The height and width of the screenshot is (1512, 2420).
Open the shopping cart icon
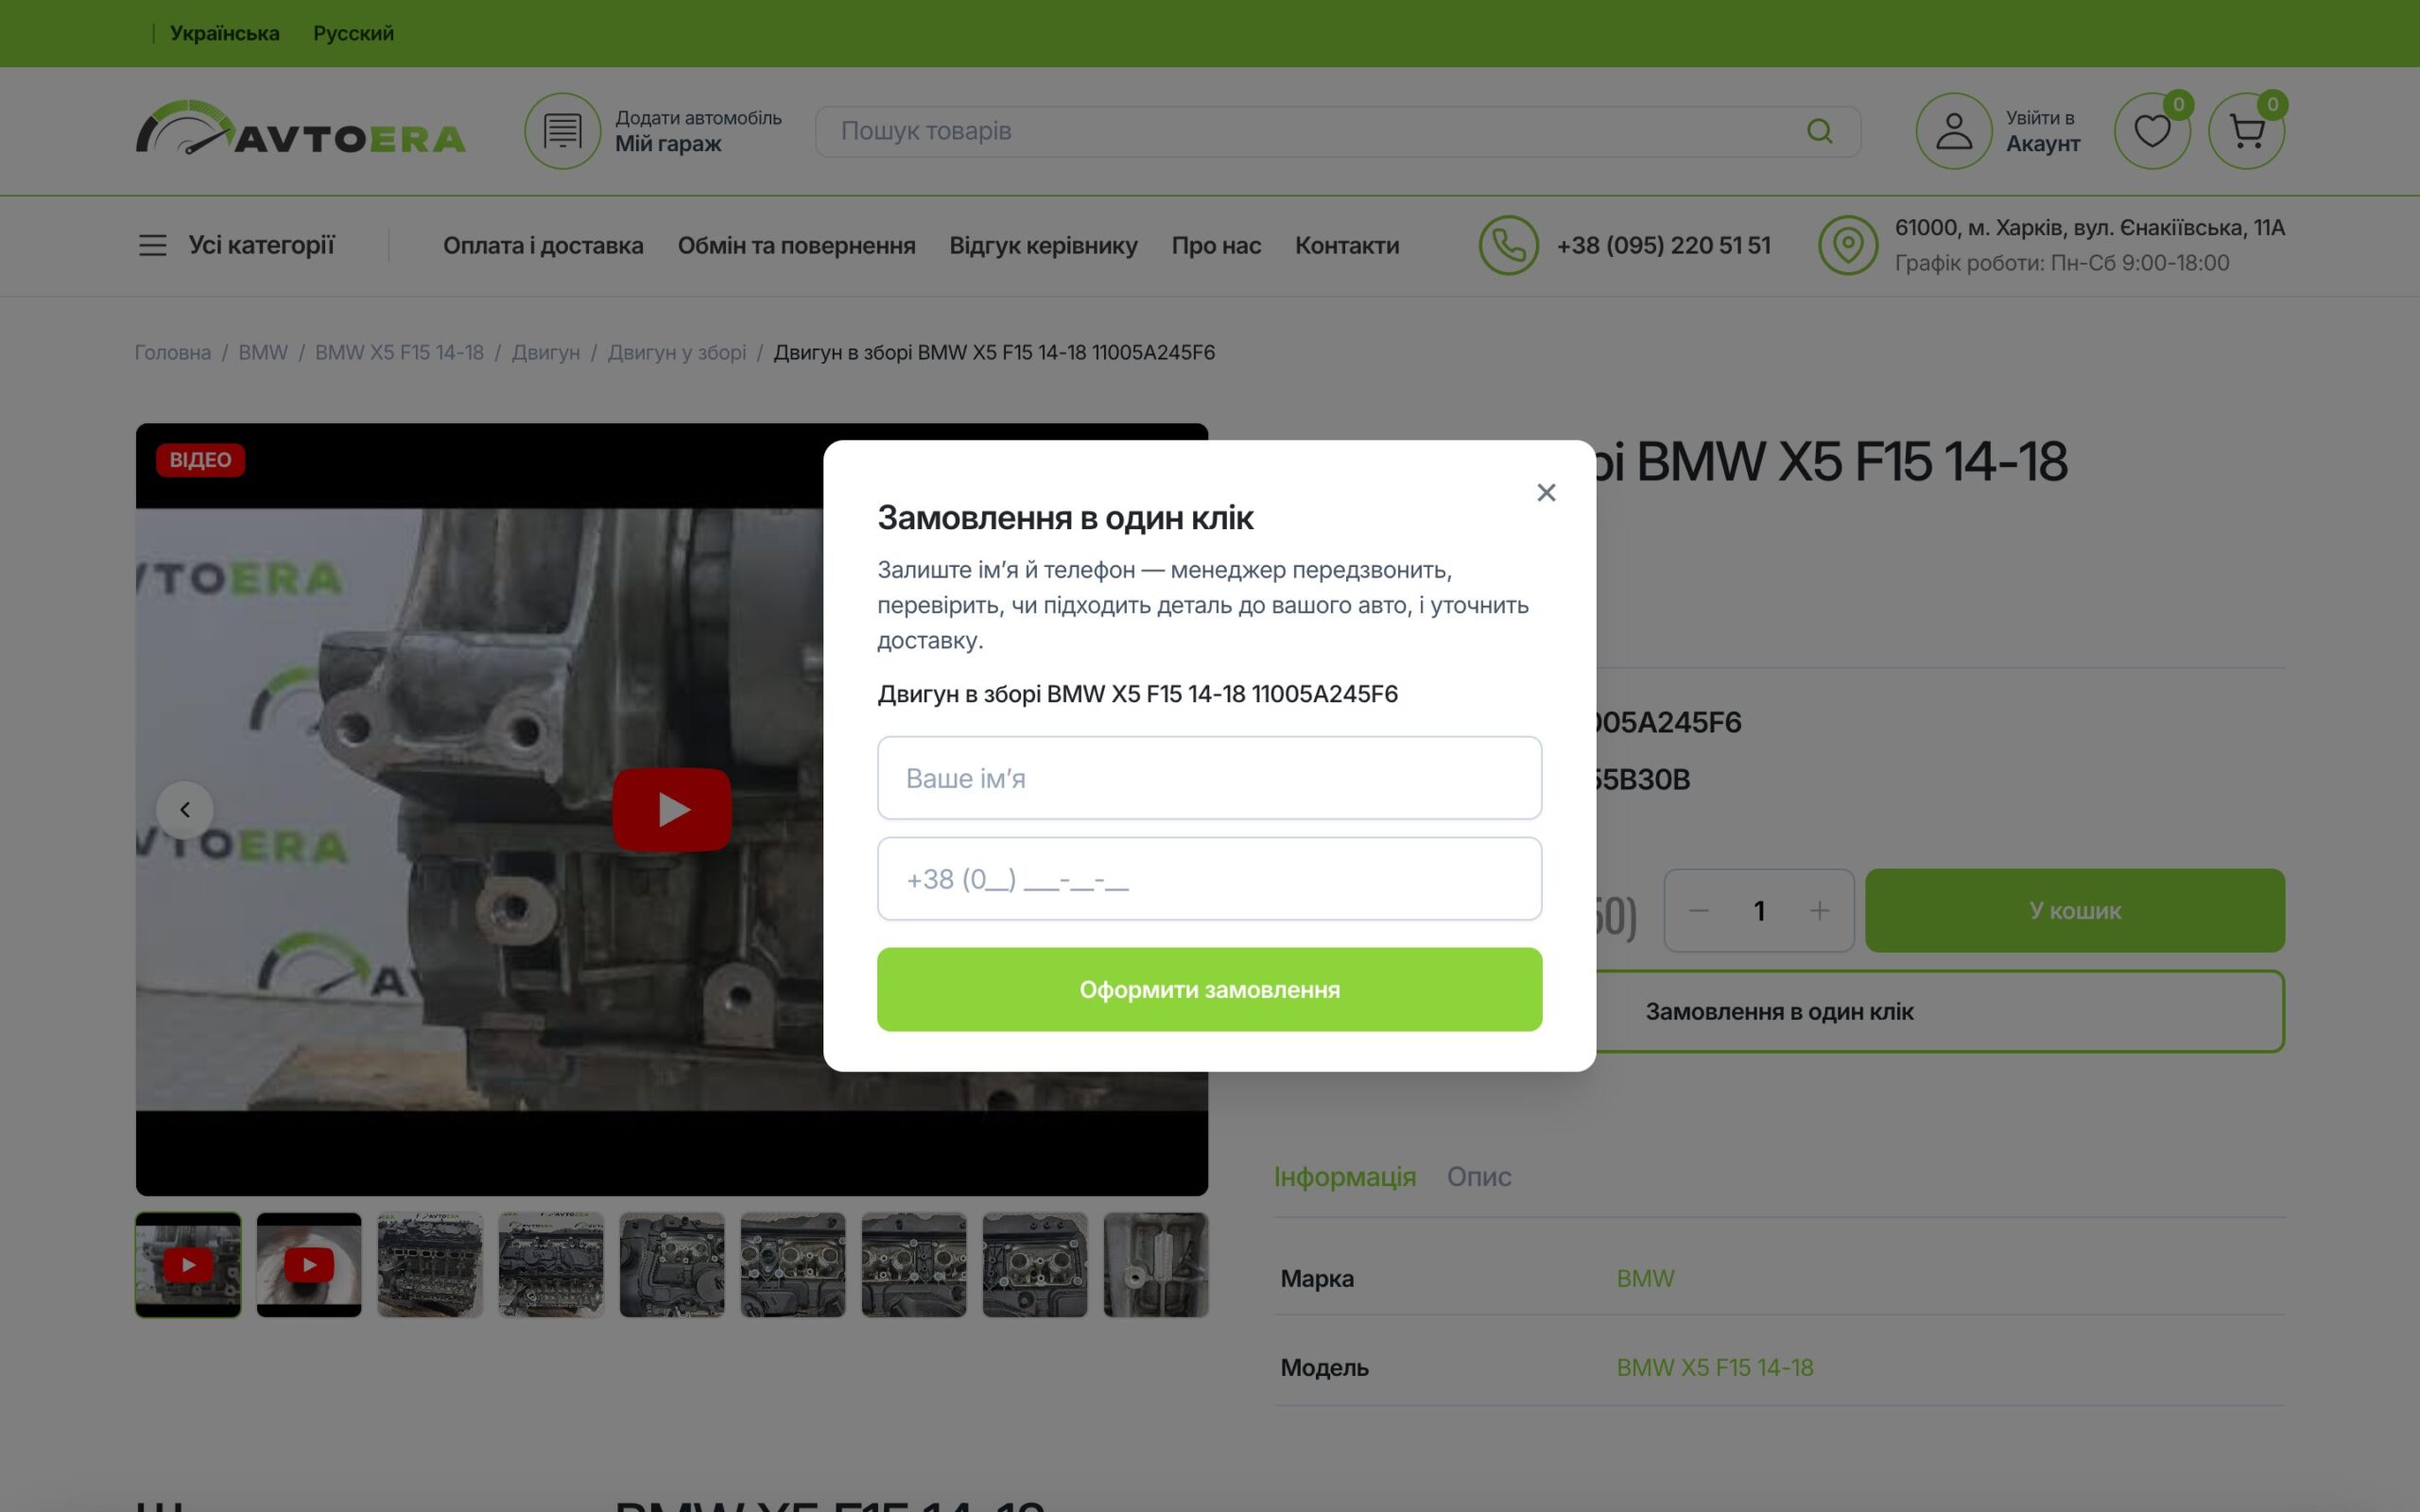point(2246,131)
